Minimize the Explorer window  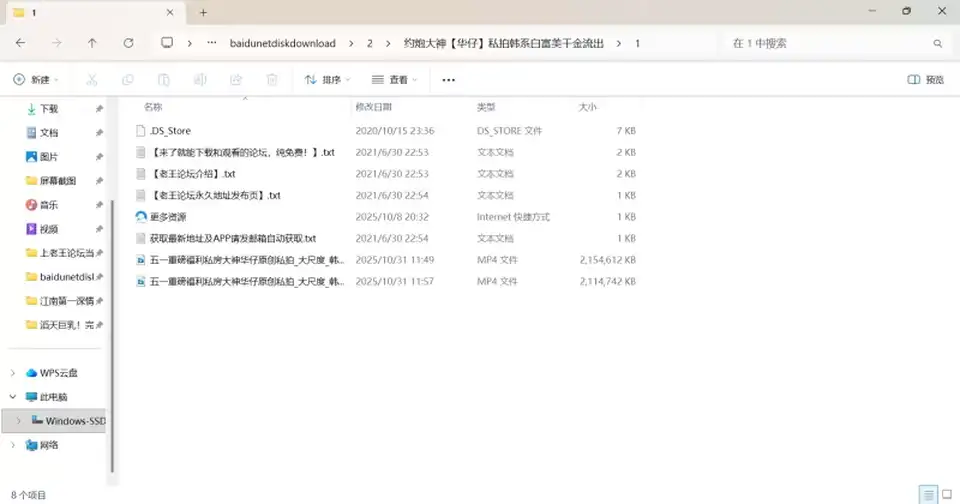click(x=872, y=11)
